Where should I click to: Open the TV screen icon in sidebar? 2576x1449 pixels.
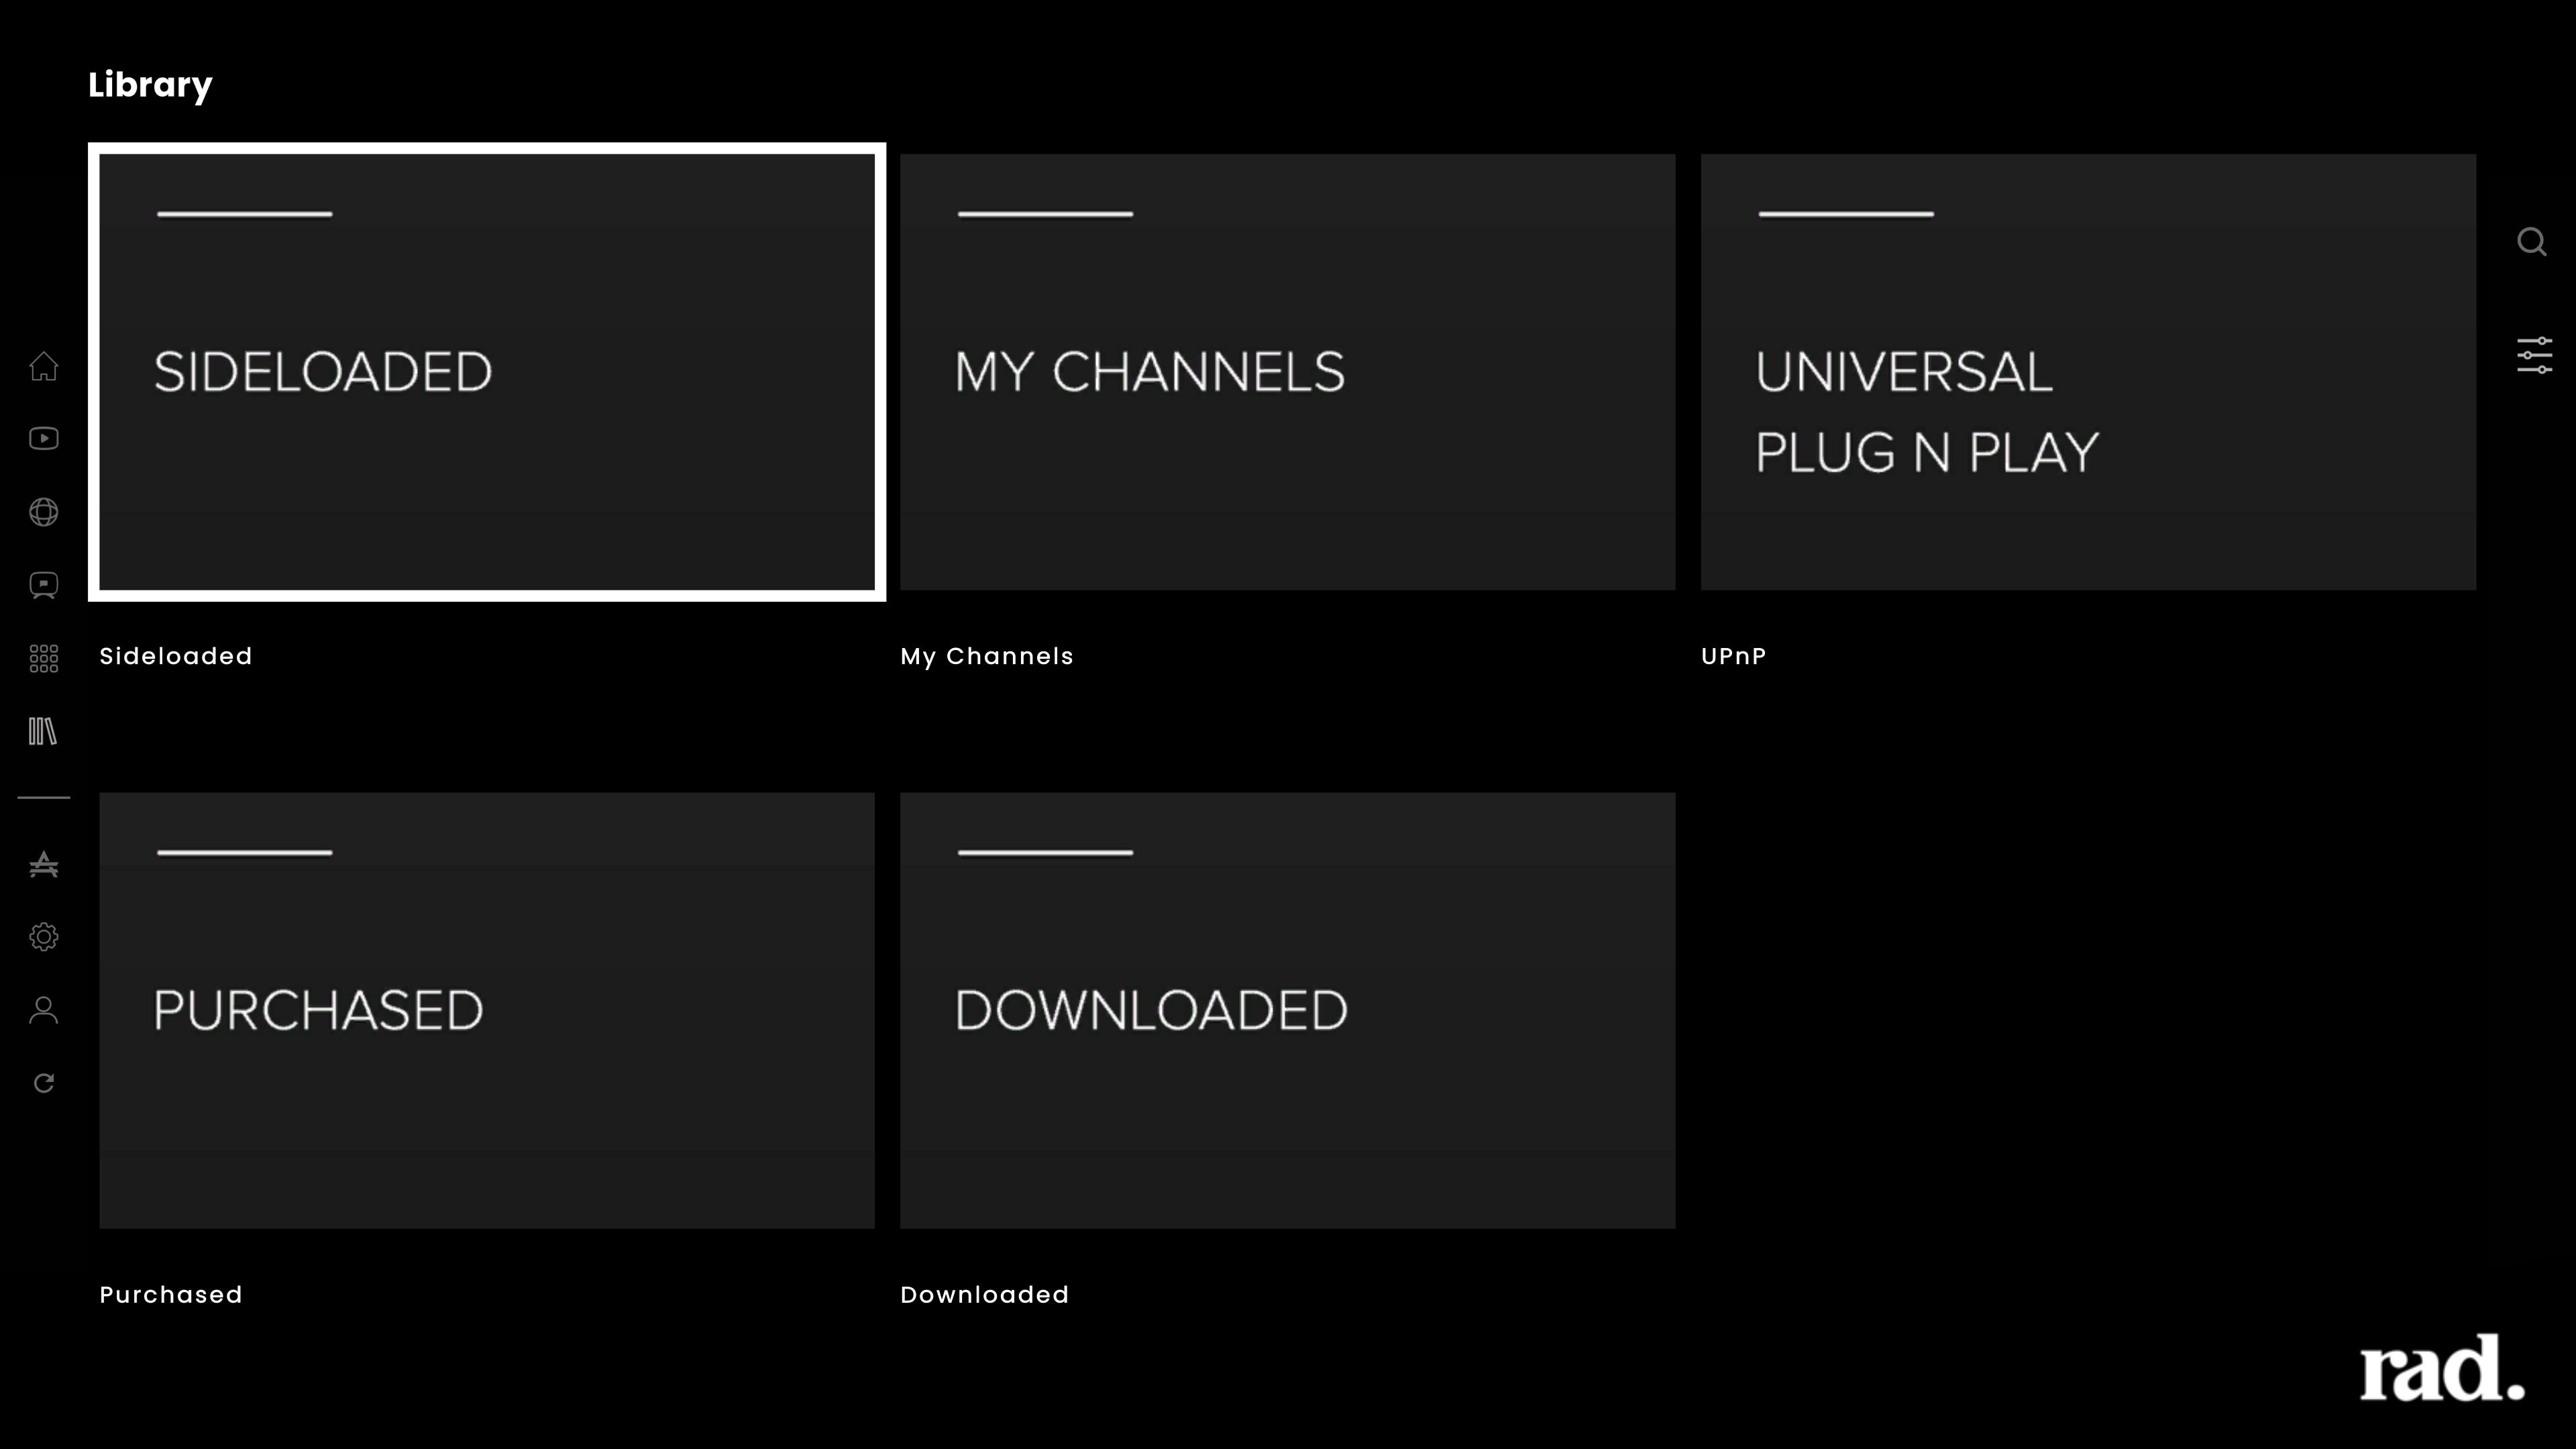[43, 585]
